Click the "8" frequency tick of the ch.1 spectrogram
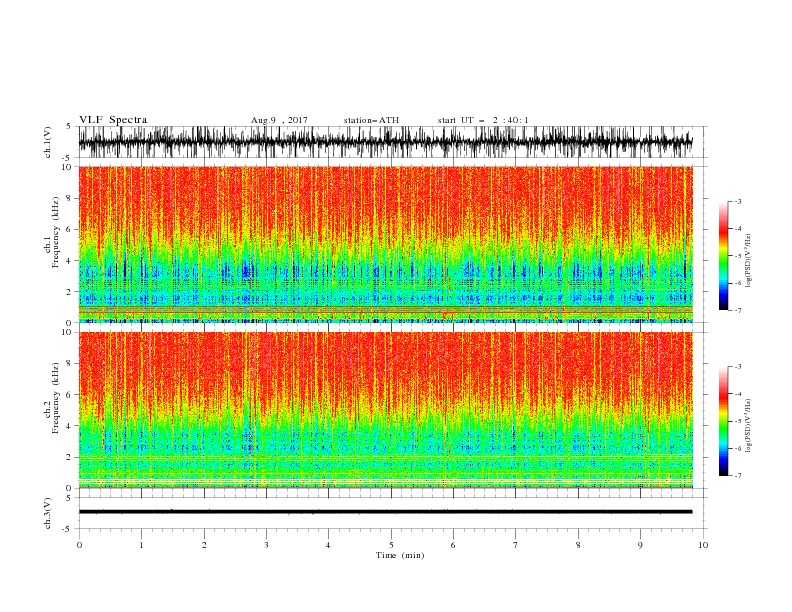The width and height of the screenshot is (792, 612). tap(69, 198)
